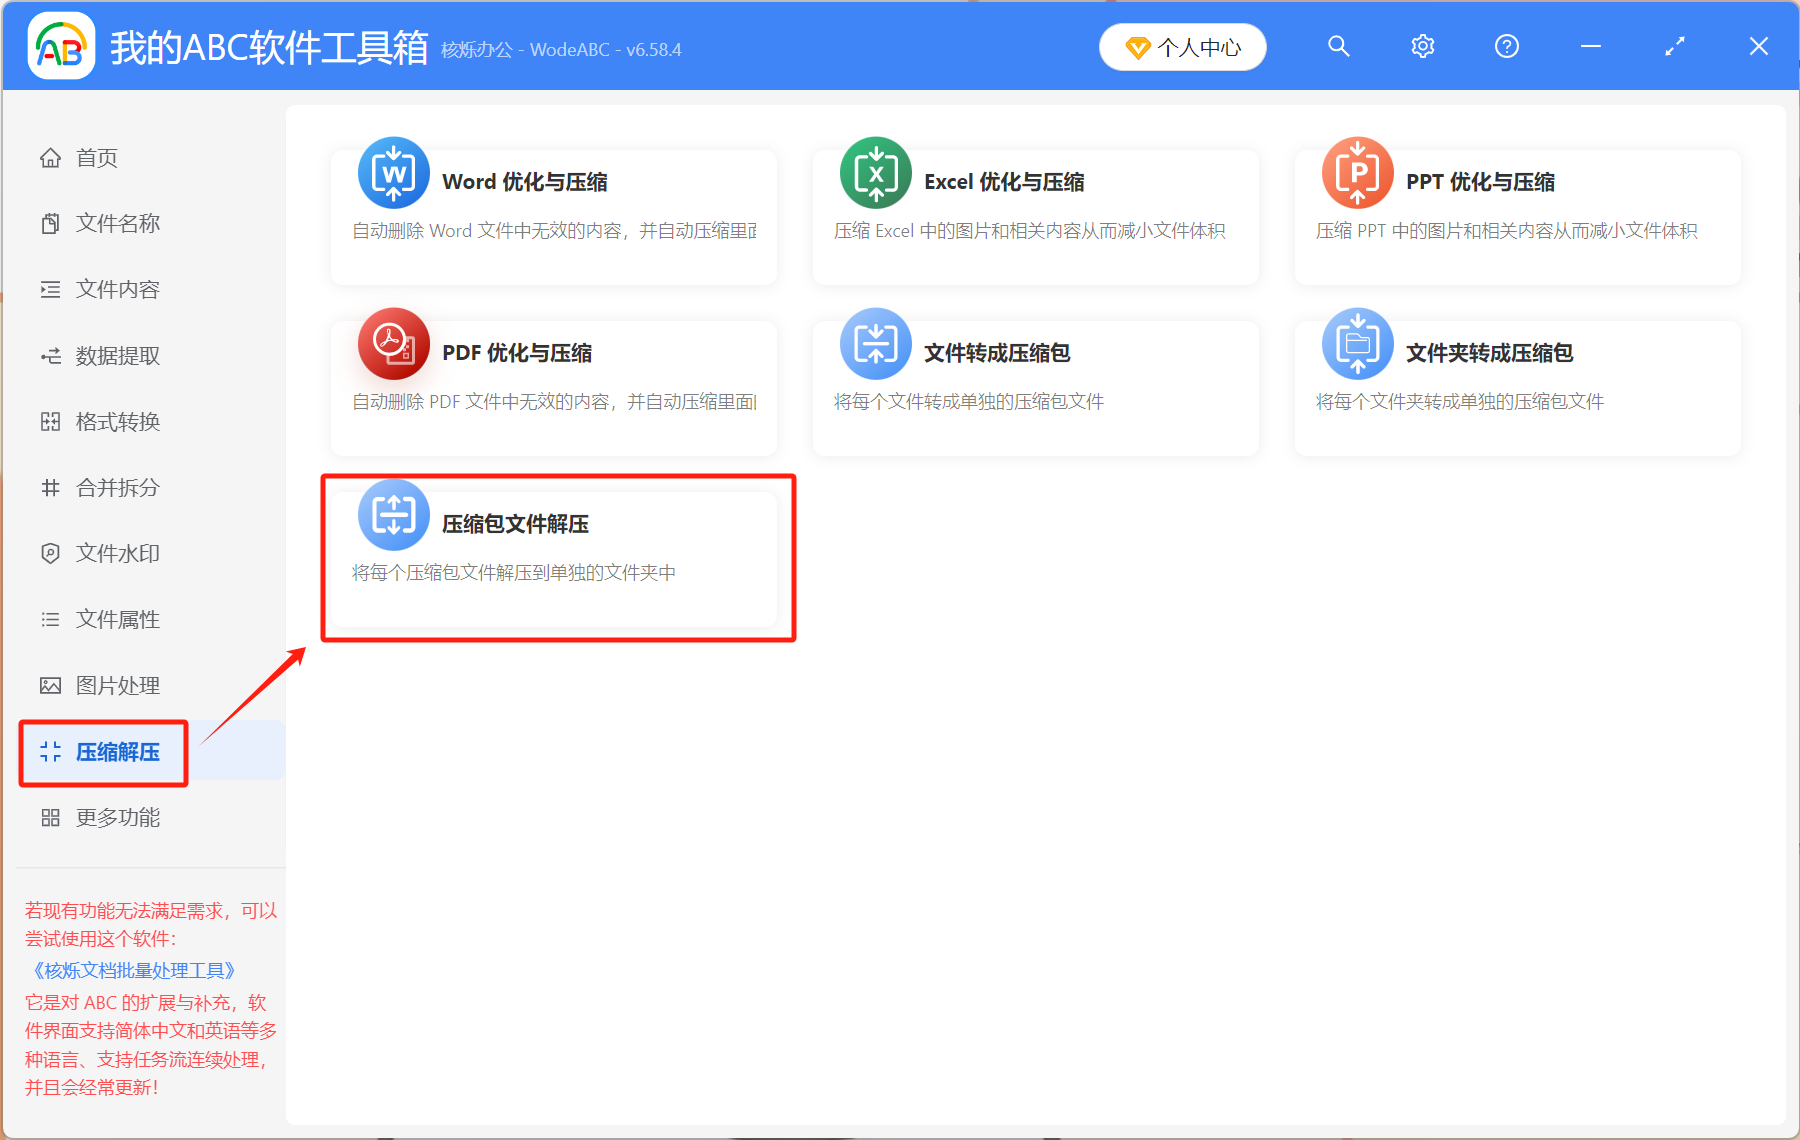Click the AB logo icon

click(x=60, y=45)
